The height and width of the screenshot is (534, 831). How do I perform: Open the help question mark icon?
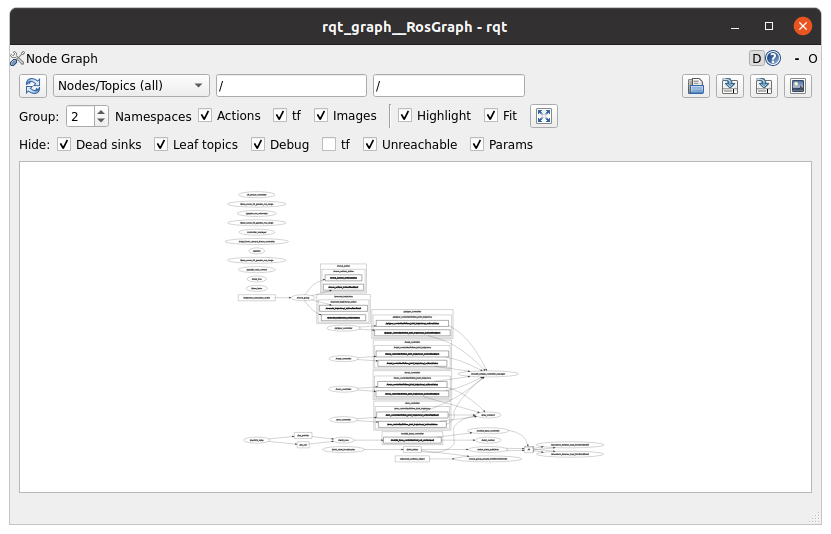click(x=773, y=59)
